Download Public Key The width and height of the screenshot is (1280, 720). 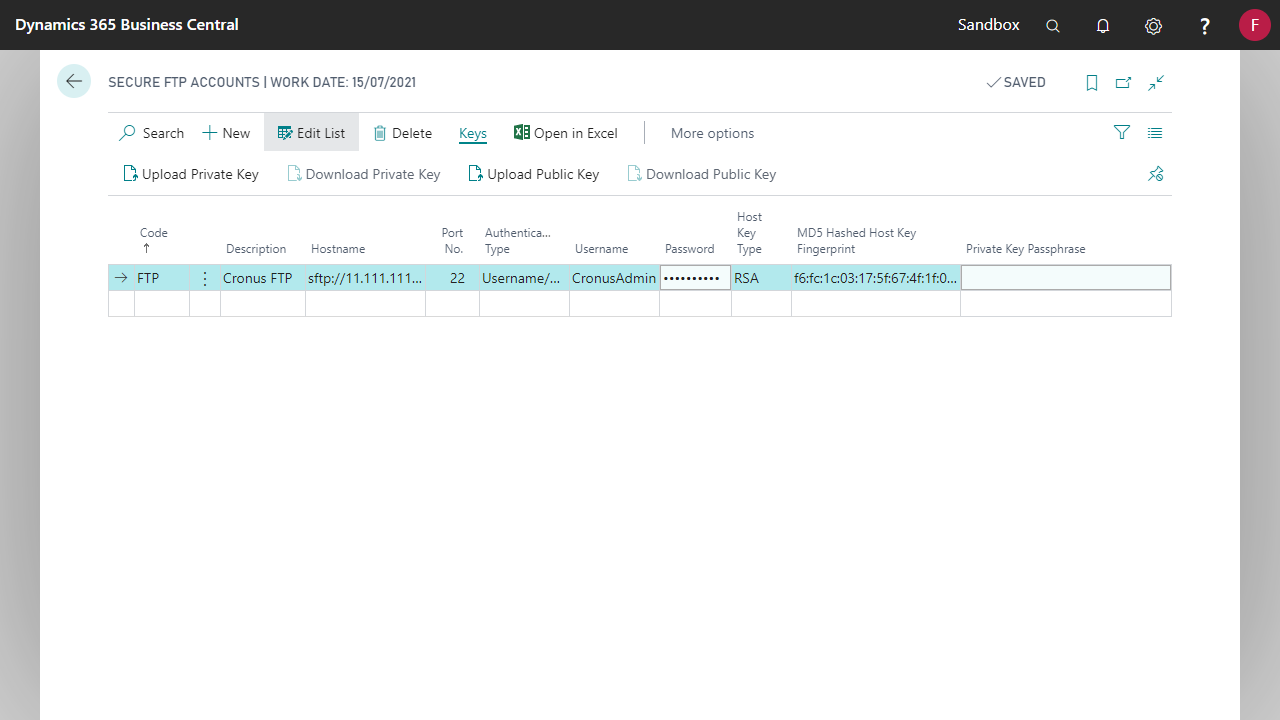click(x=702, y=174)
